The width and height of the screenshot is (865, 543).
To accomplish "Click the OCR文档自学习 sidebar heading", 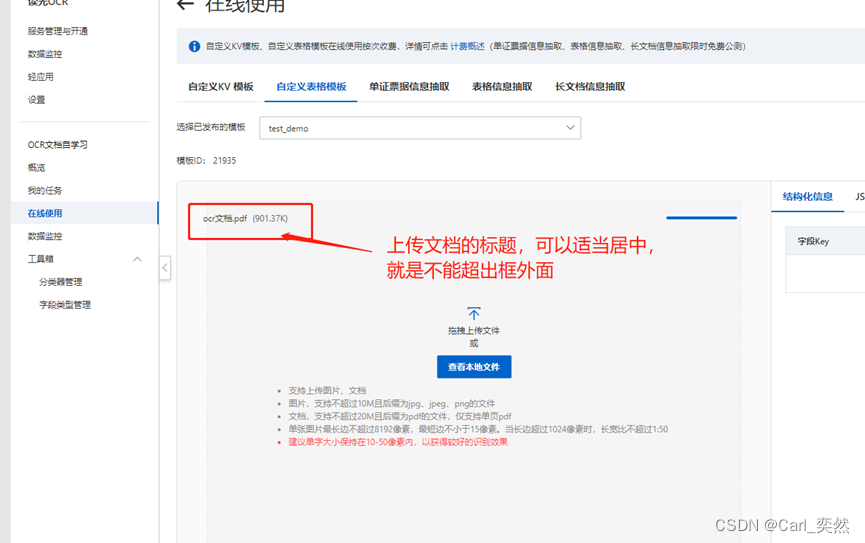I will pyautogui.click(x=57, y=145).
